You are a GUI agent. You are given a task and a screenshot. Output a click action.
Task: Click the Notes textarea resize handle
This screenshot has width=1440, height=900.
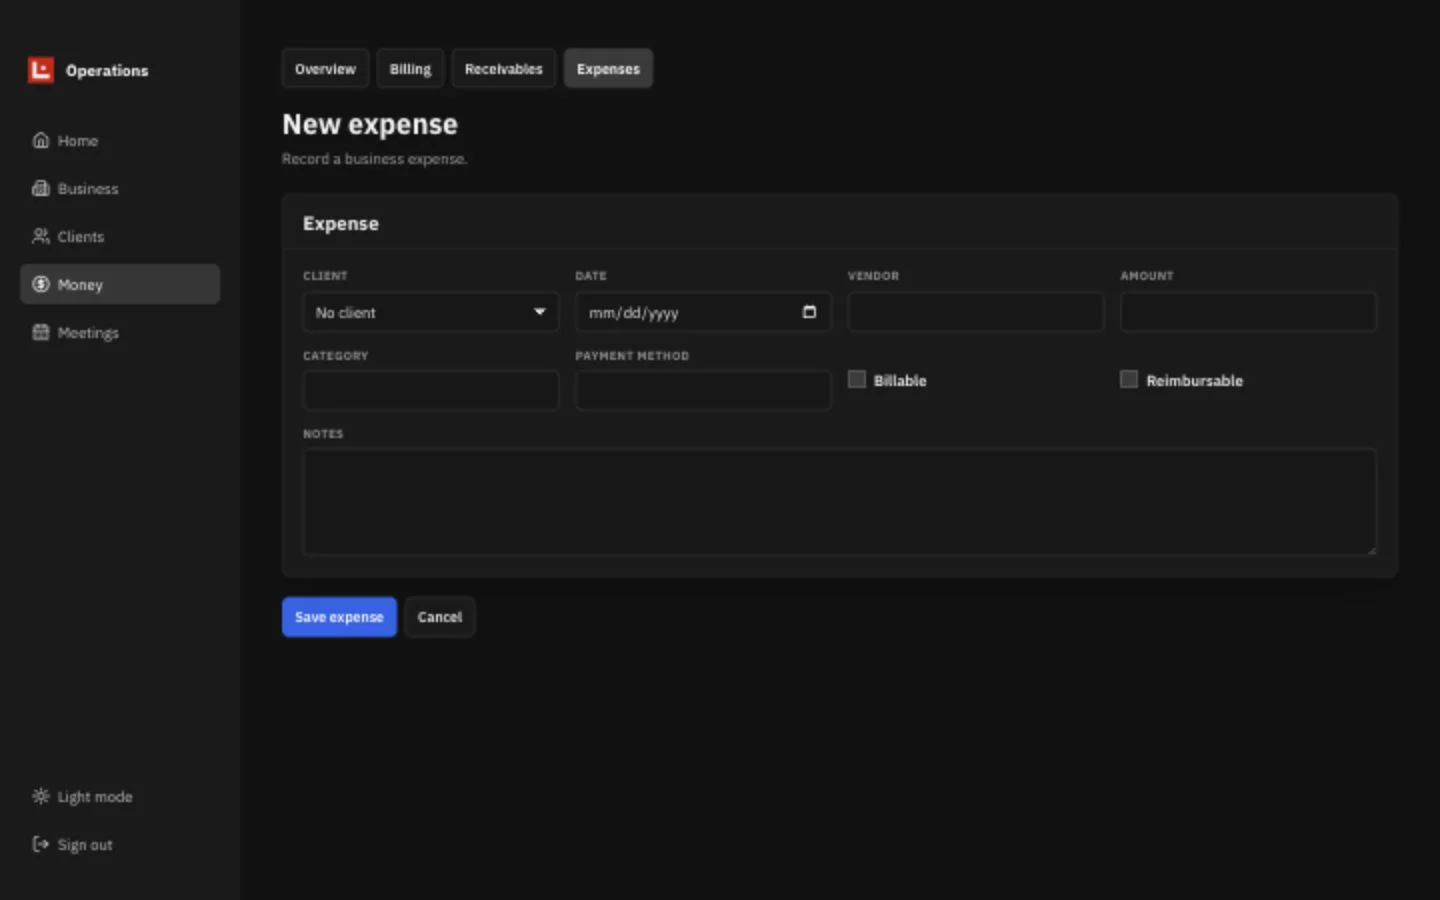pyautogui.click(x=1370, y=549)
